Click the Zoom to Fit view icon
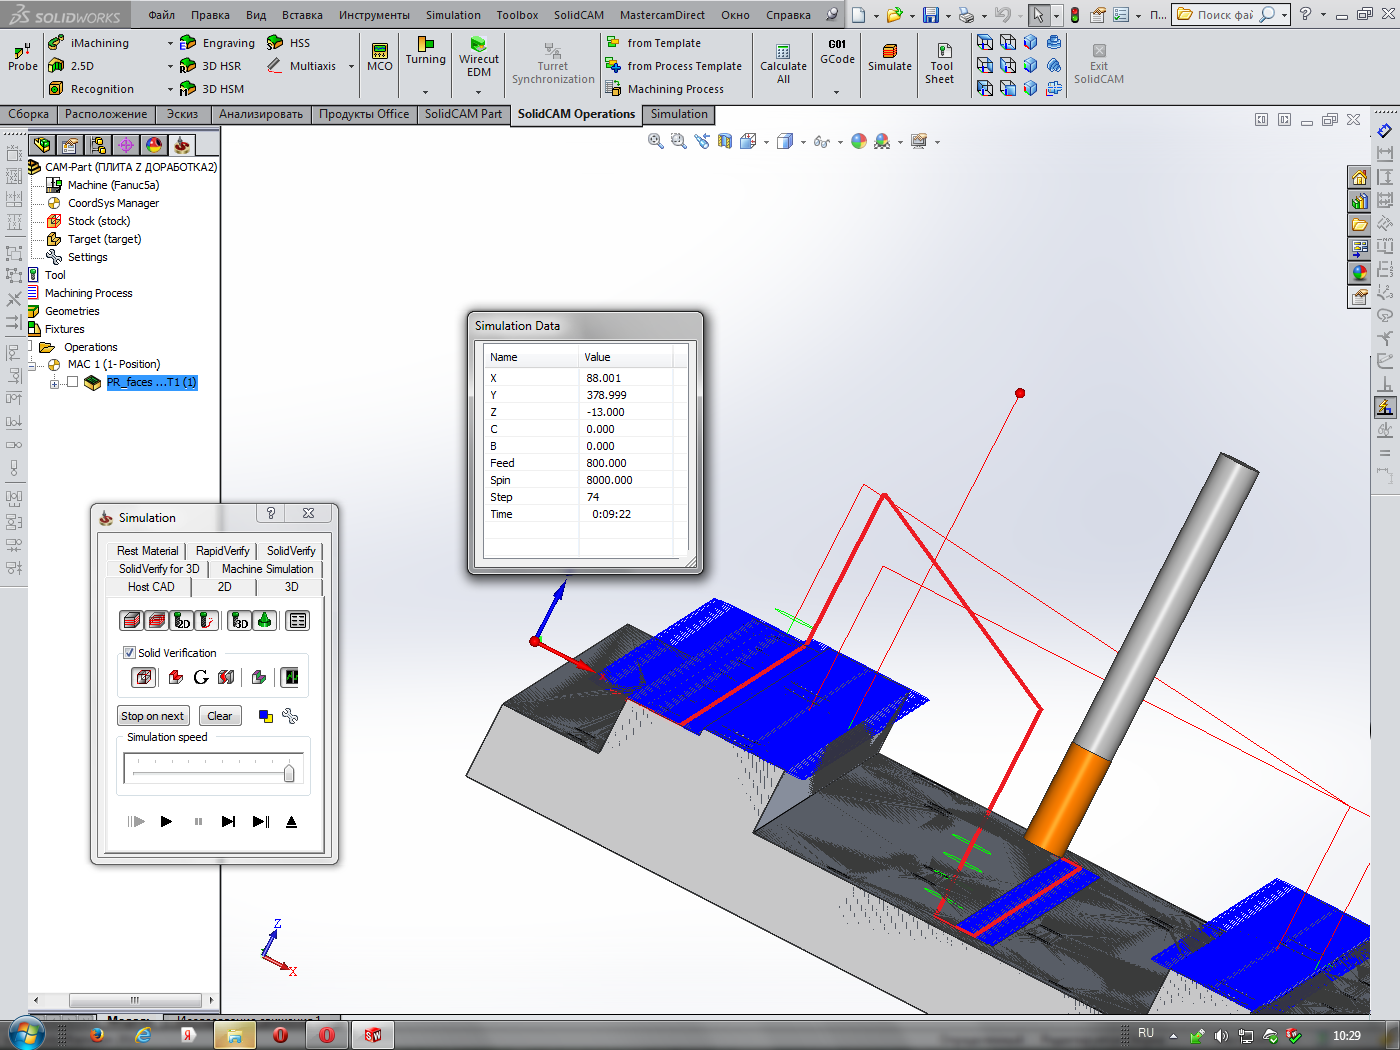Image resolution: width=1400 pixels, height=1050 pixels. pos(656,141)
